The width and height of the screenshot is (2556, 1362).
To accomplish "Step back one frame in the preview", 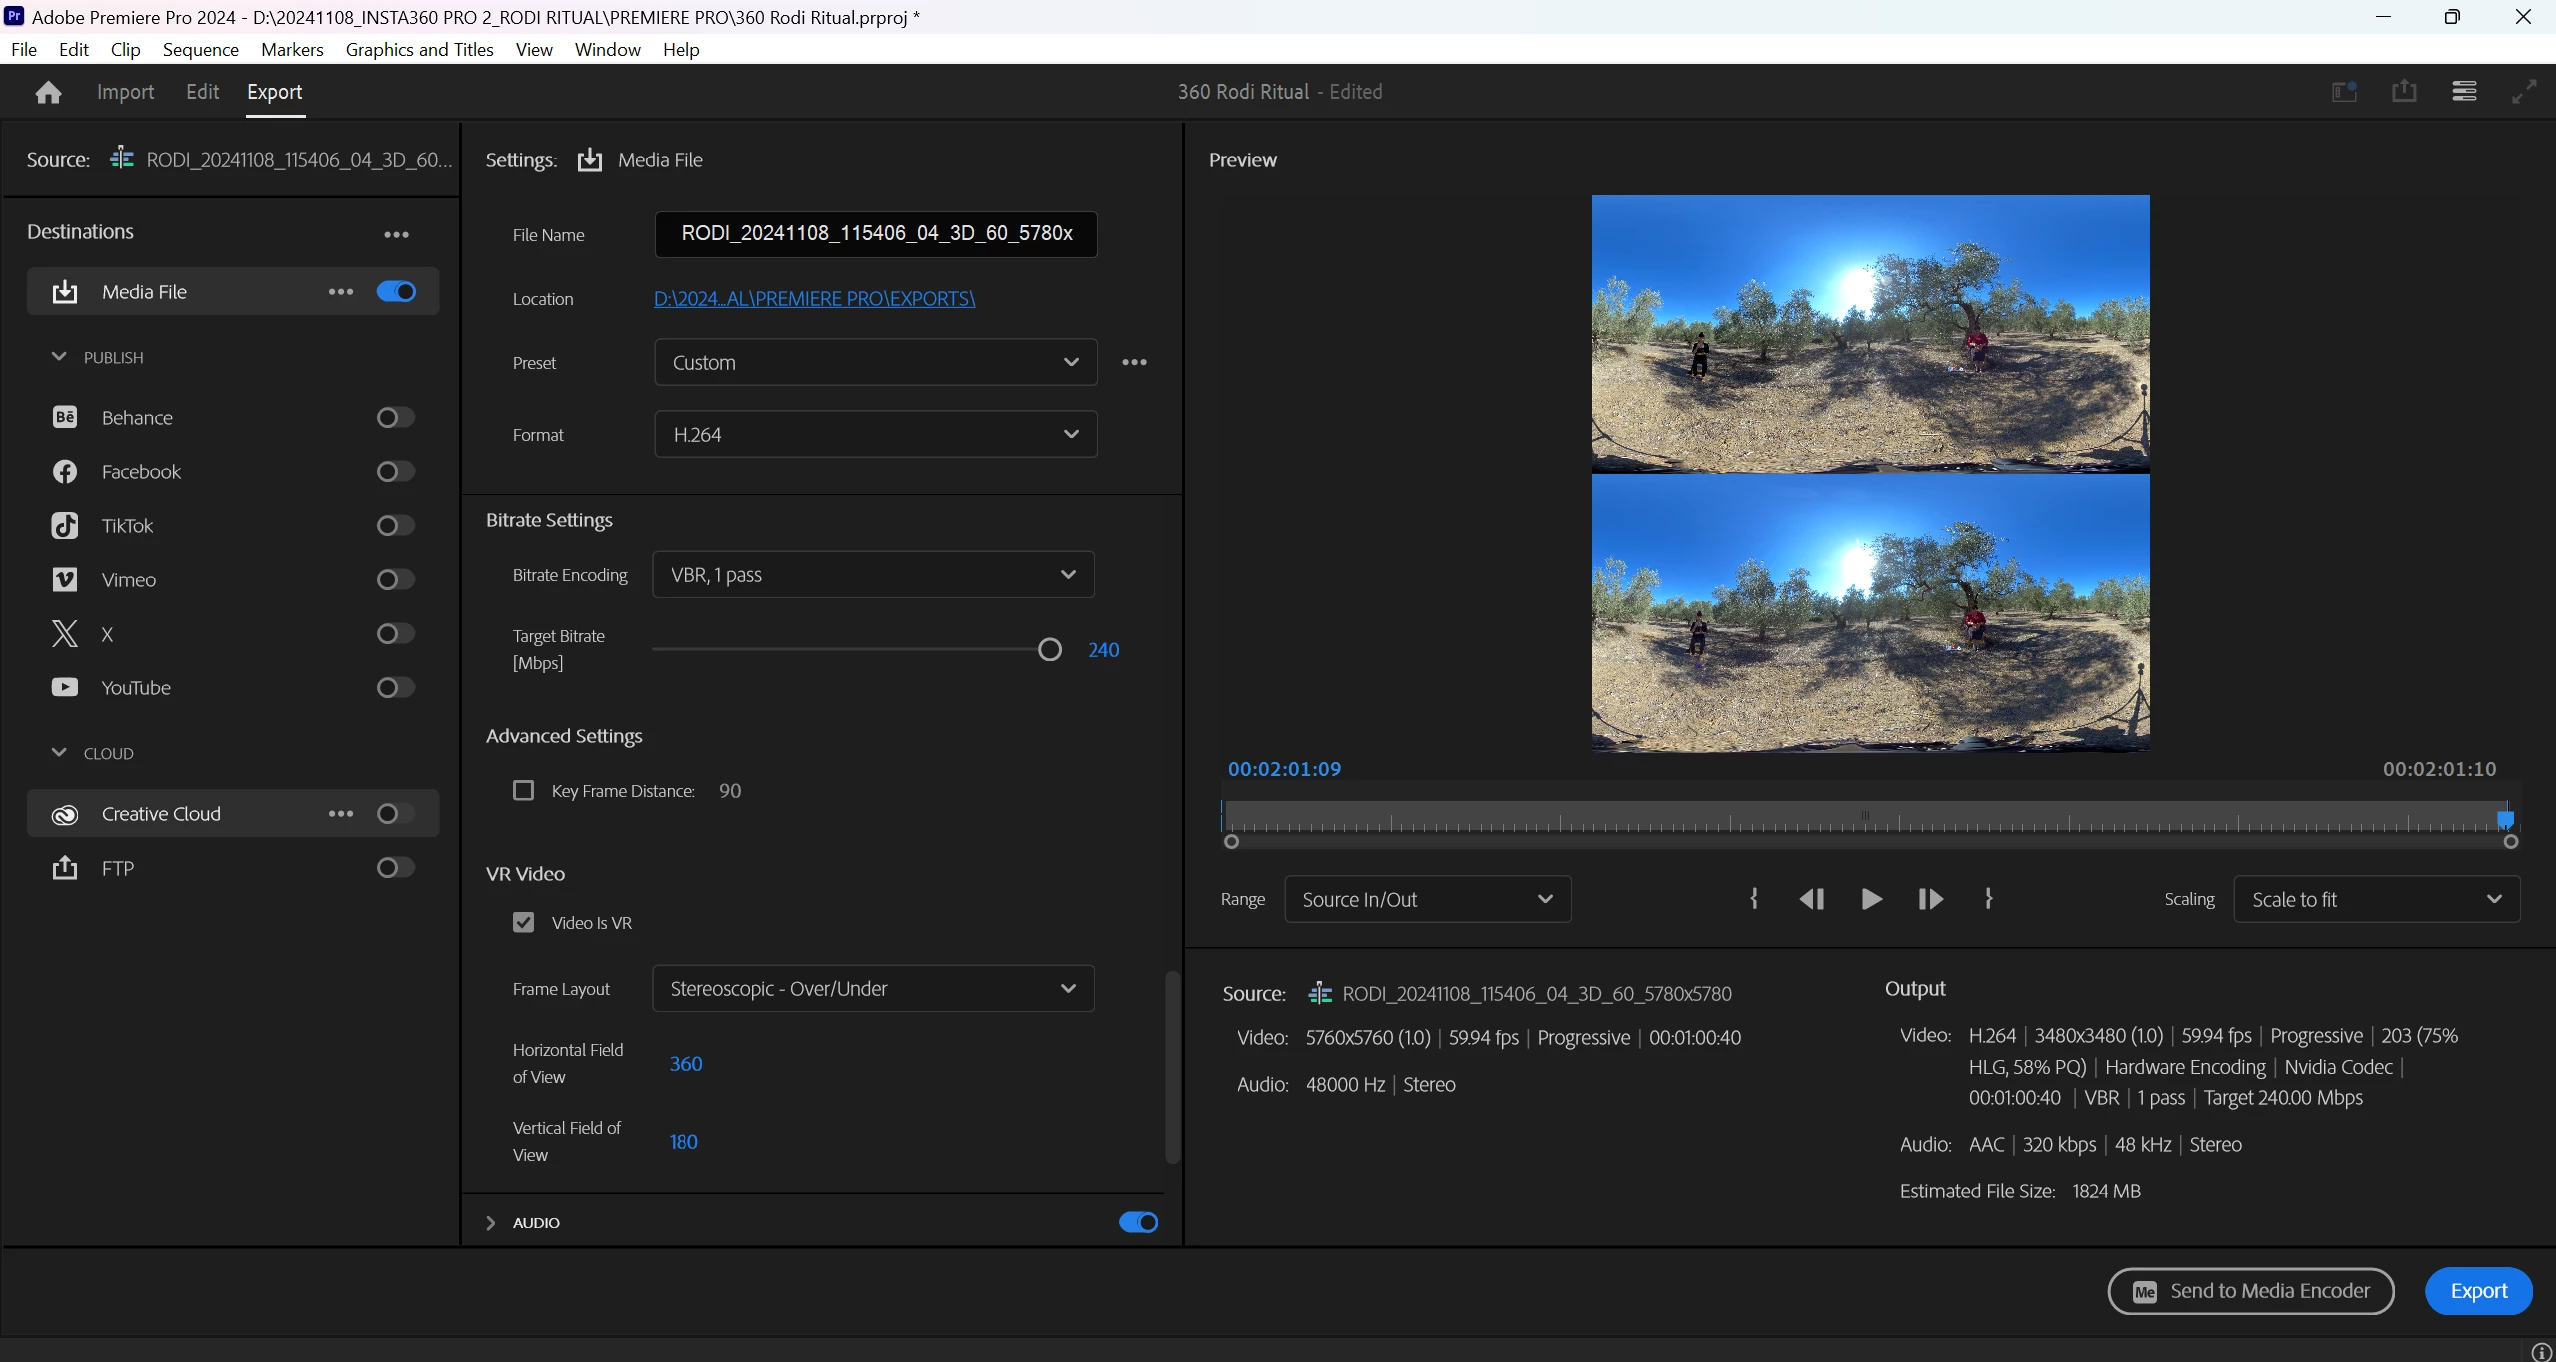I will (1811, 899).
